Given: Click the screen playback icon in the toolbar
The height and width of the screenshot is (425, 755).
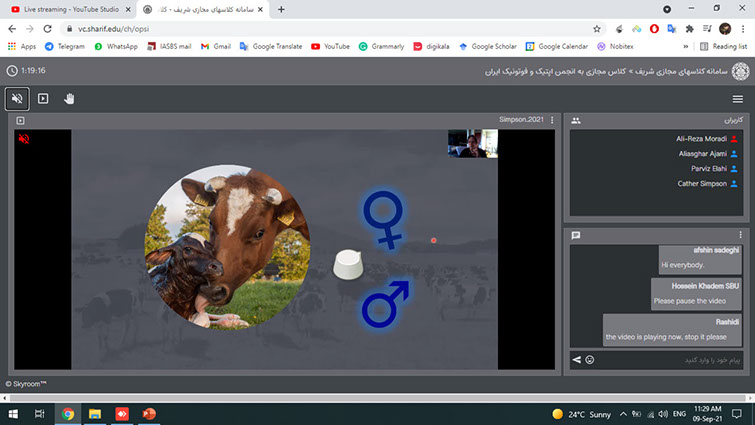Looking at the screenshot, I should point(43,99).
